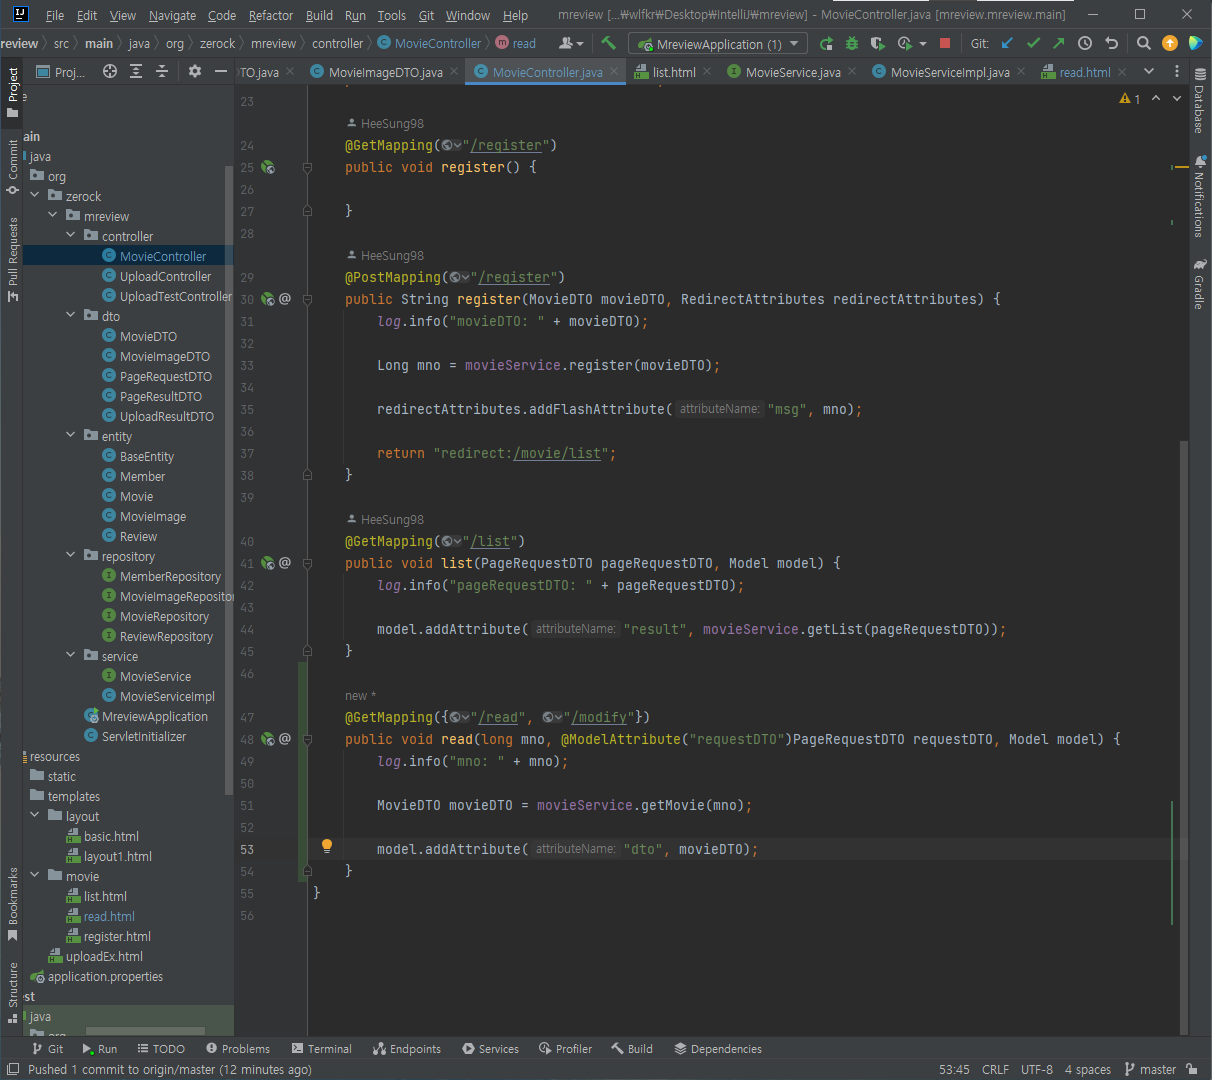Click CRLF line separator in status bar

(995, 1069)
